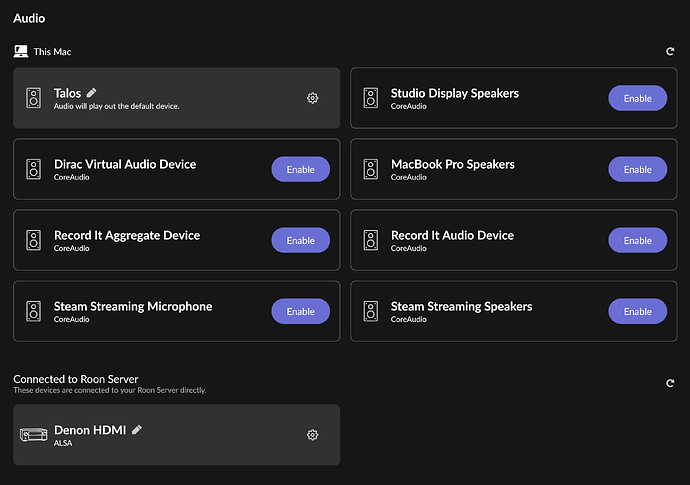Click Steam Streaming Microphone speaker icon
Image resolution: width=690 pixels, height=485 pixels.
click(34, 311)
